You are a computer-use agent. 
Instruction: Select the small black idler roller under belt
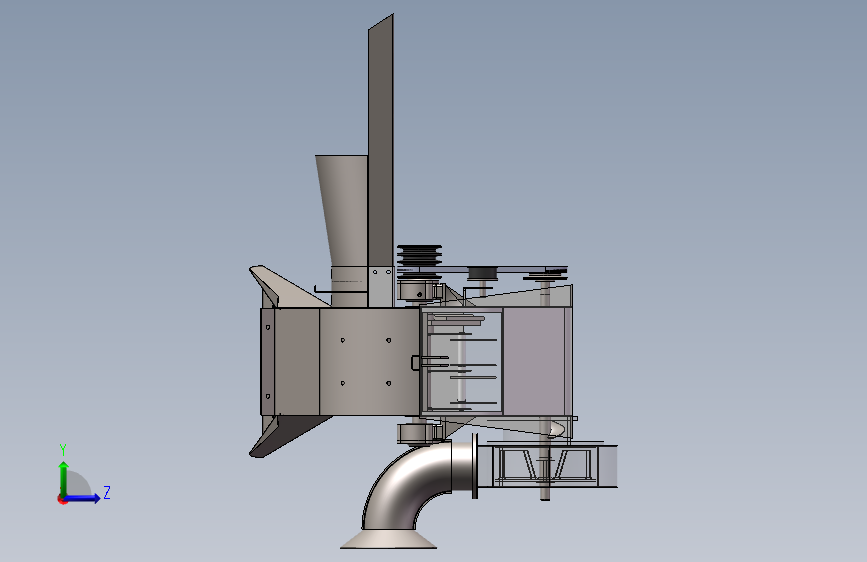coord(482,273)
